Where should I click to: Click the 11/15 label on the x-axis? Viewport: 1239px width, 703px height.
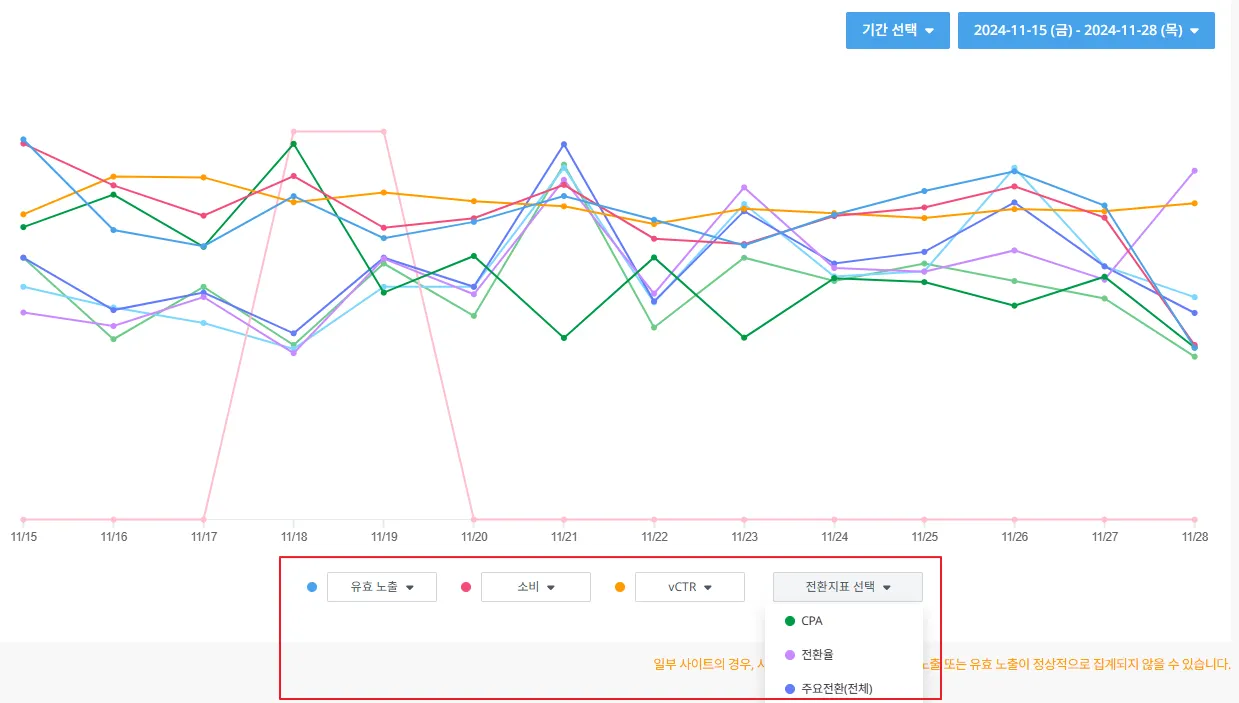(23, 537)
